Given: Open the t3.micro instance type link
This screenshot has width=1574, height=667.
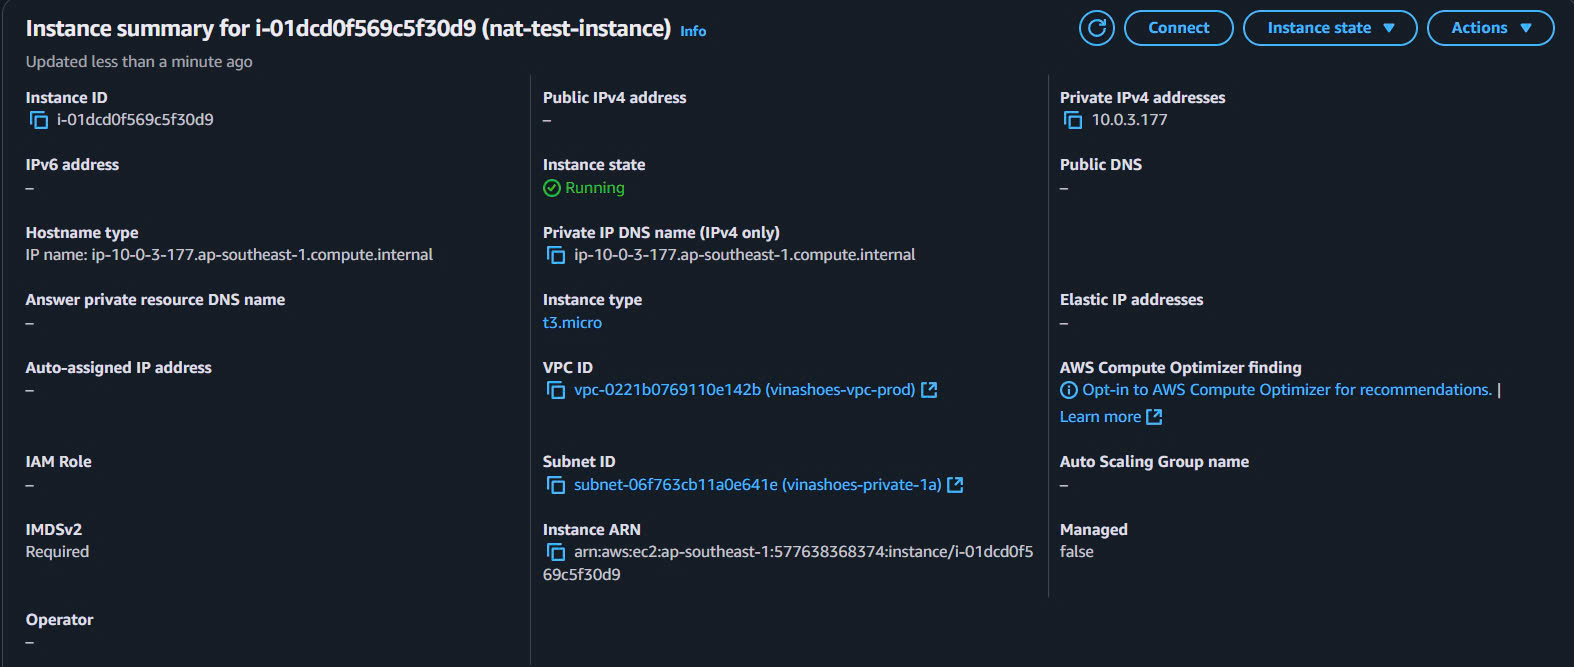Looking at the screenshot, I should [x=574, y=322].
